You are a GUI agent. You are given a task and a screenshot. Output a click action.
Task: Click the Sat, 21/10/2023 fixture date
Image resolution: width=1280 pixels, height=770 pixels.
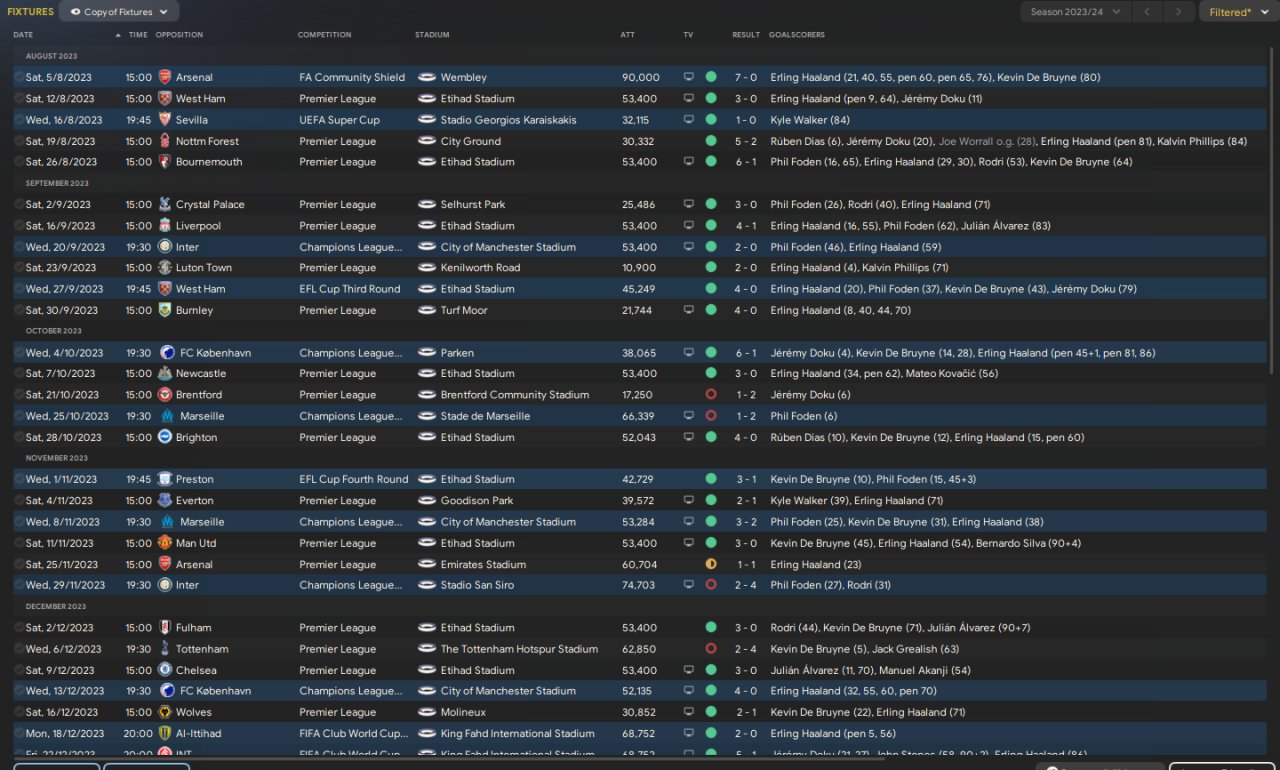63,395
